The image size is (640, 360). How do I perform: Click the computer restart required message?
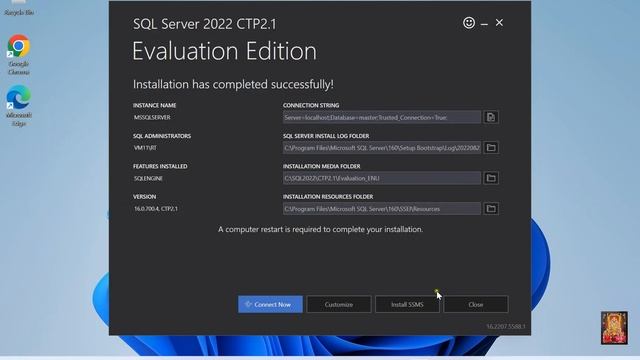tap(320, 229)
